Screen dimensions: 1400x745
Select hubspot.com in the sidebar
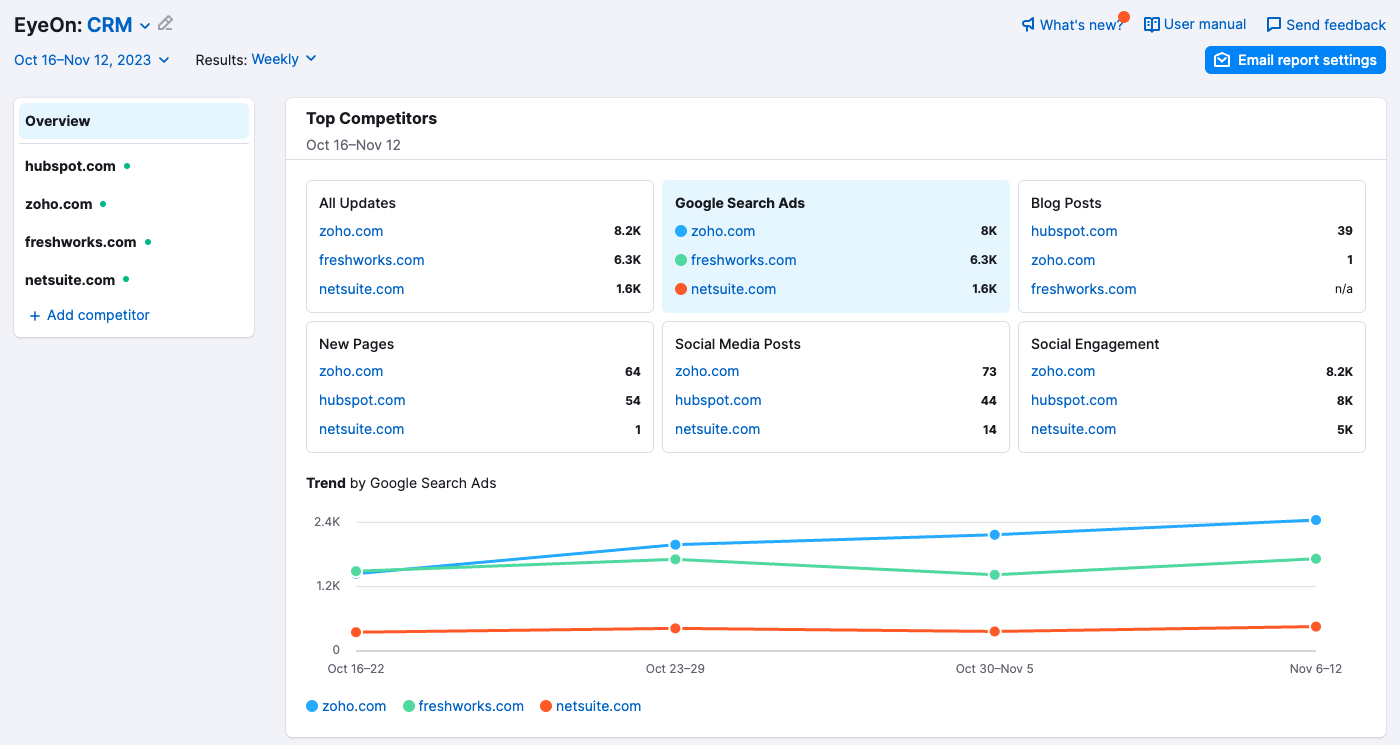[x=70, y=166]
